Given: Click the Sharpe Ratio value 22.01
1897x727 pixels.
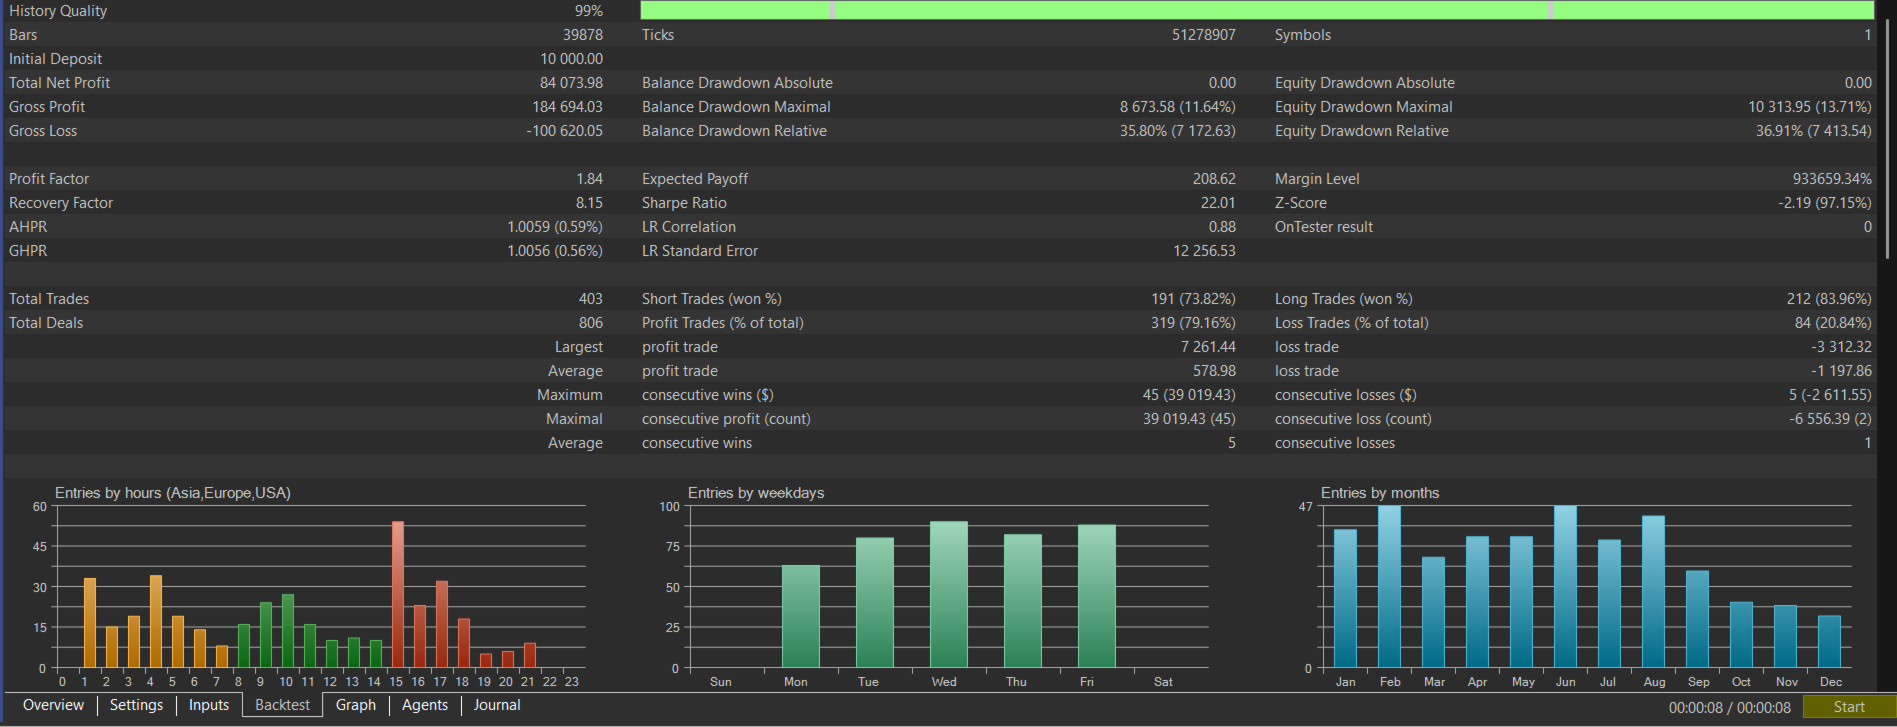Looking at the screenshot, I should (1218, 203).
